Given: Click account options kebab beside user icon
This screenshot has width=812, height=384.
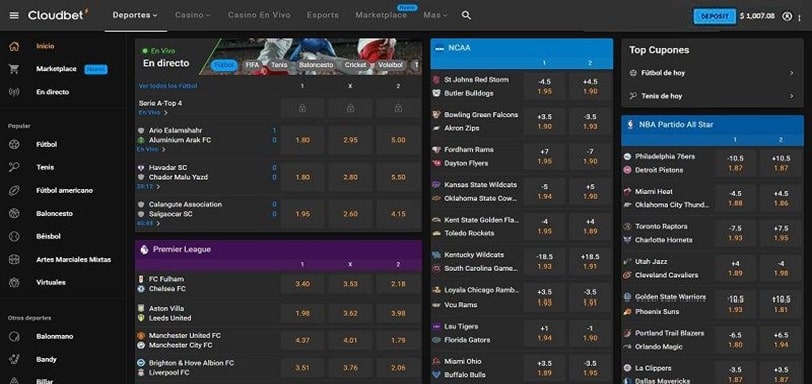Looking at the screenshot, I should click(x=800, y=17).
